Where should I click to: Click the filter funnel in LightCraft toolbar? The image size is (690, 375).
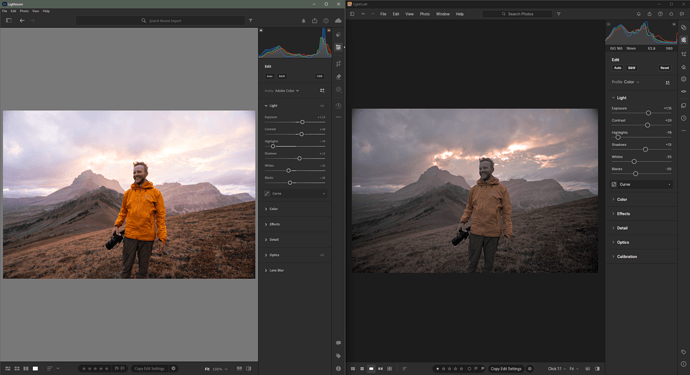[x=558, y=14]
